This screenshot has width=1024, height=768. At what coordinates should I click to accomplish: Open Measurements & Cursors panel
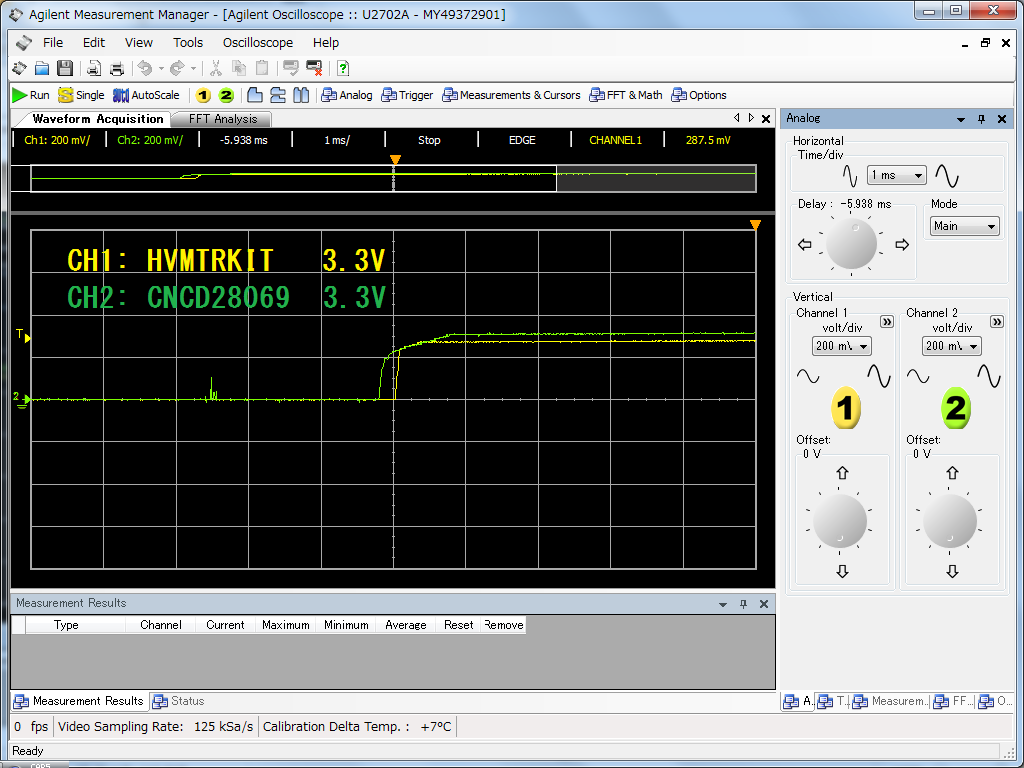coord(511,95)
